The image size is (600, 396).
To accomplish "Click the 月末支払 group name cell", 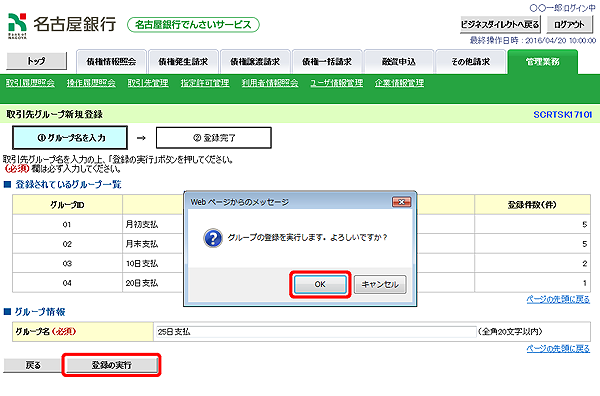I will [x=142, y=244].
